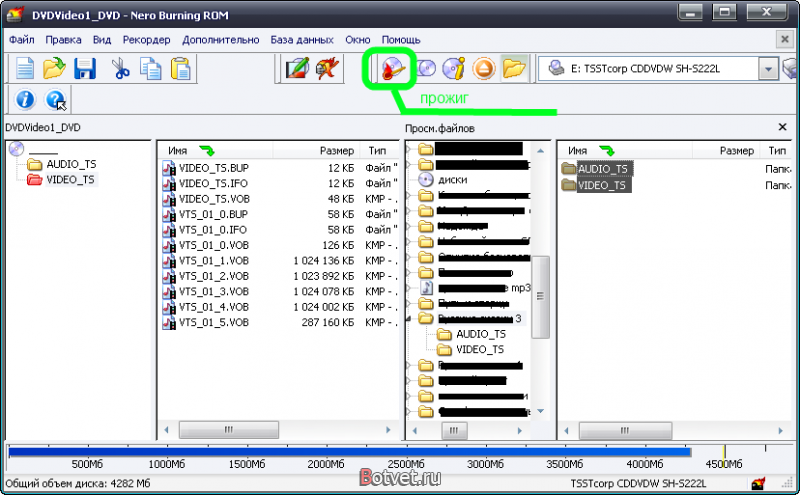
Task: Click the Help question mark icon
Action: [55, 100]
